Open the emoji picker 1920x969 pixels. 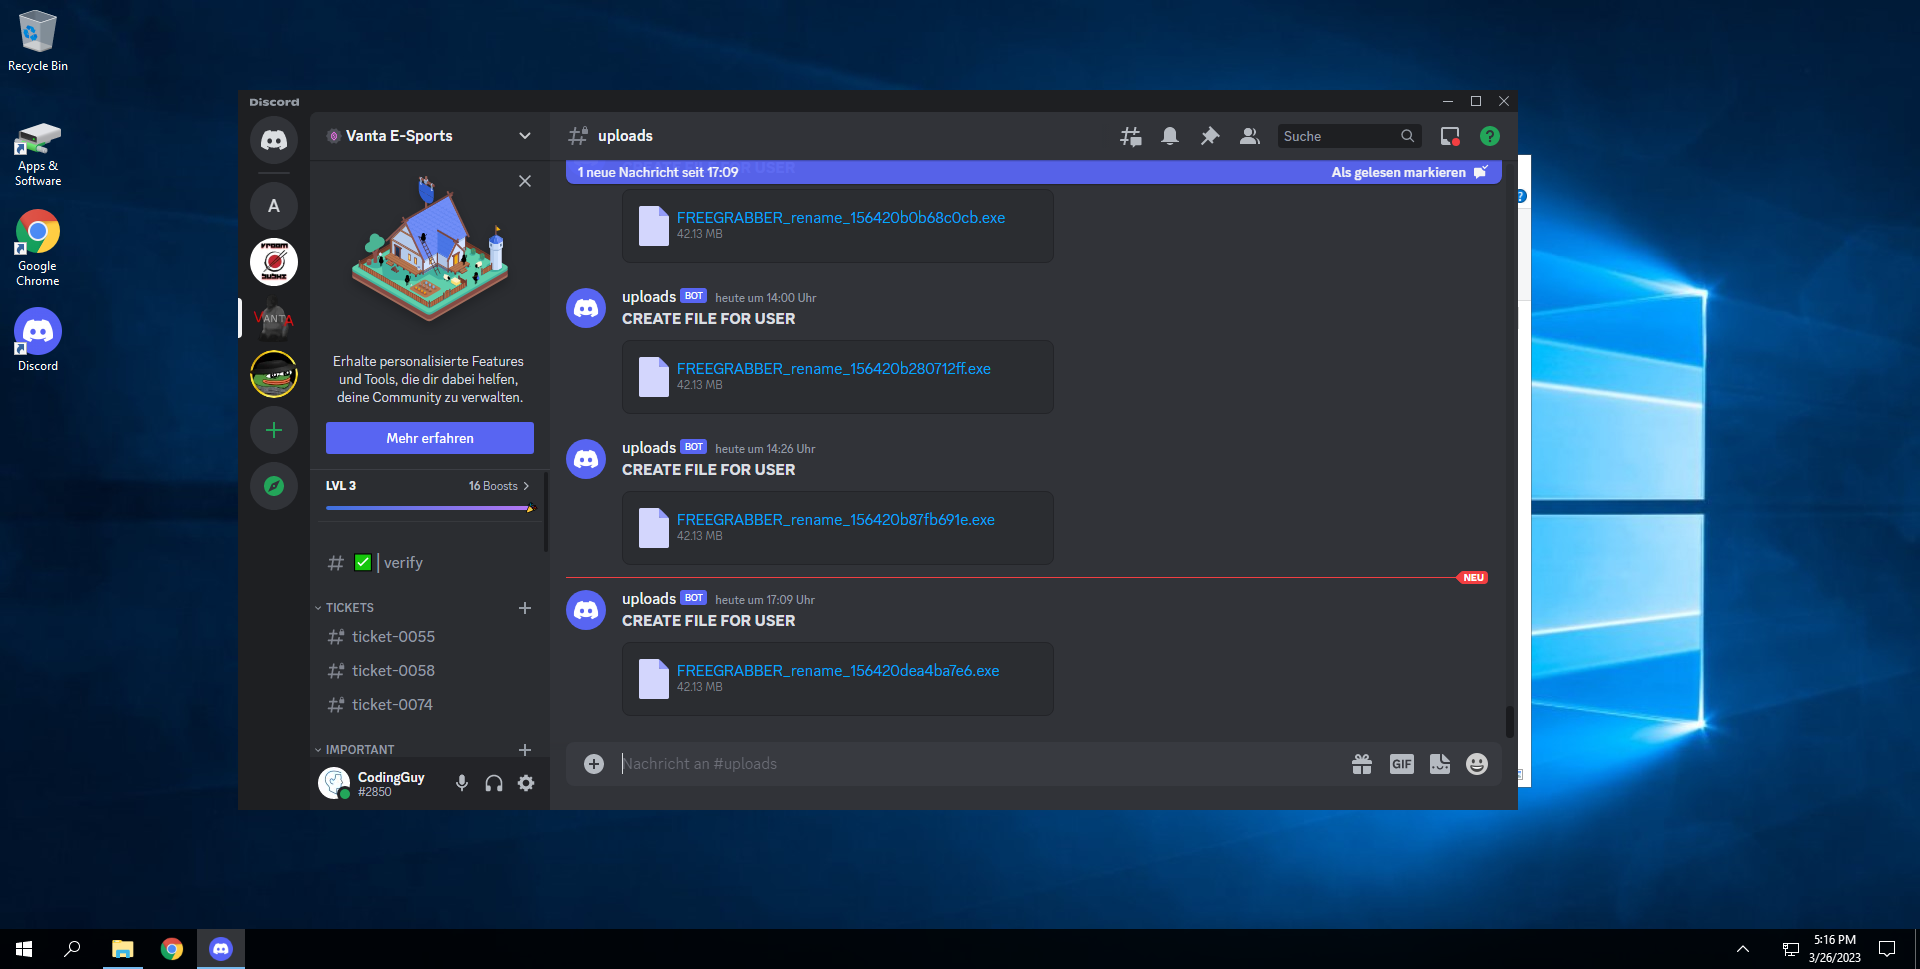1476,764
